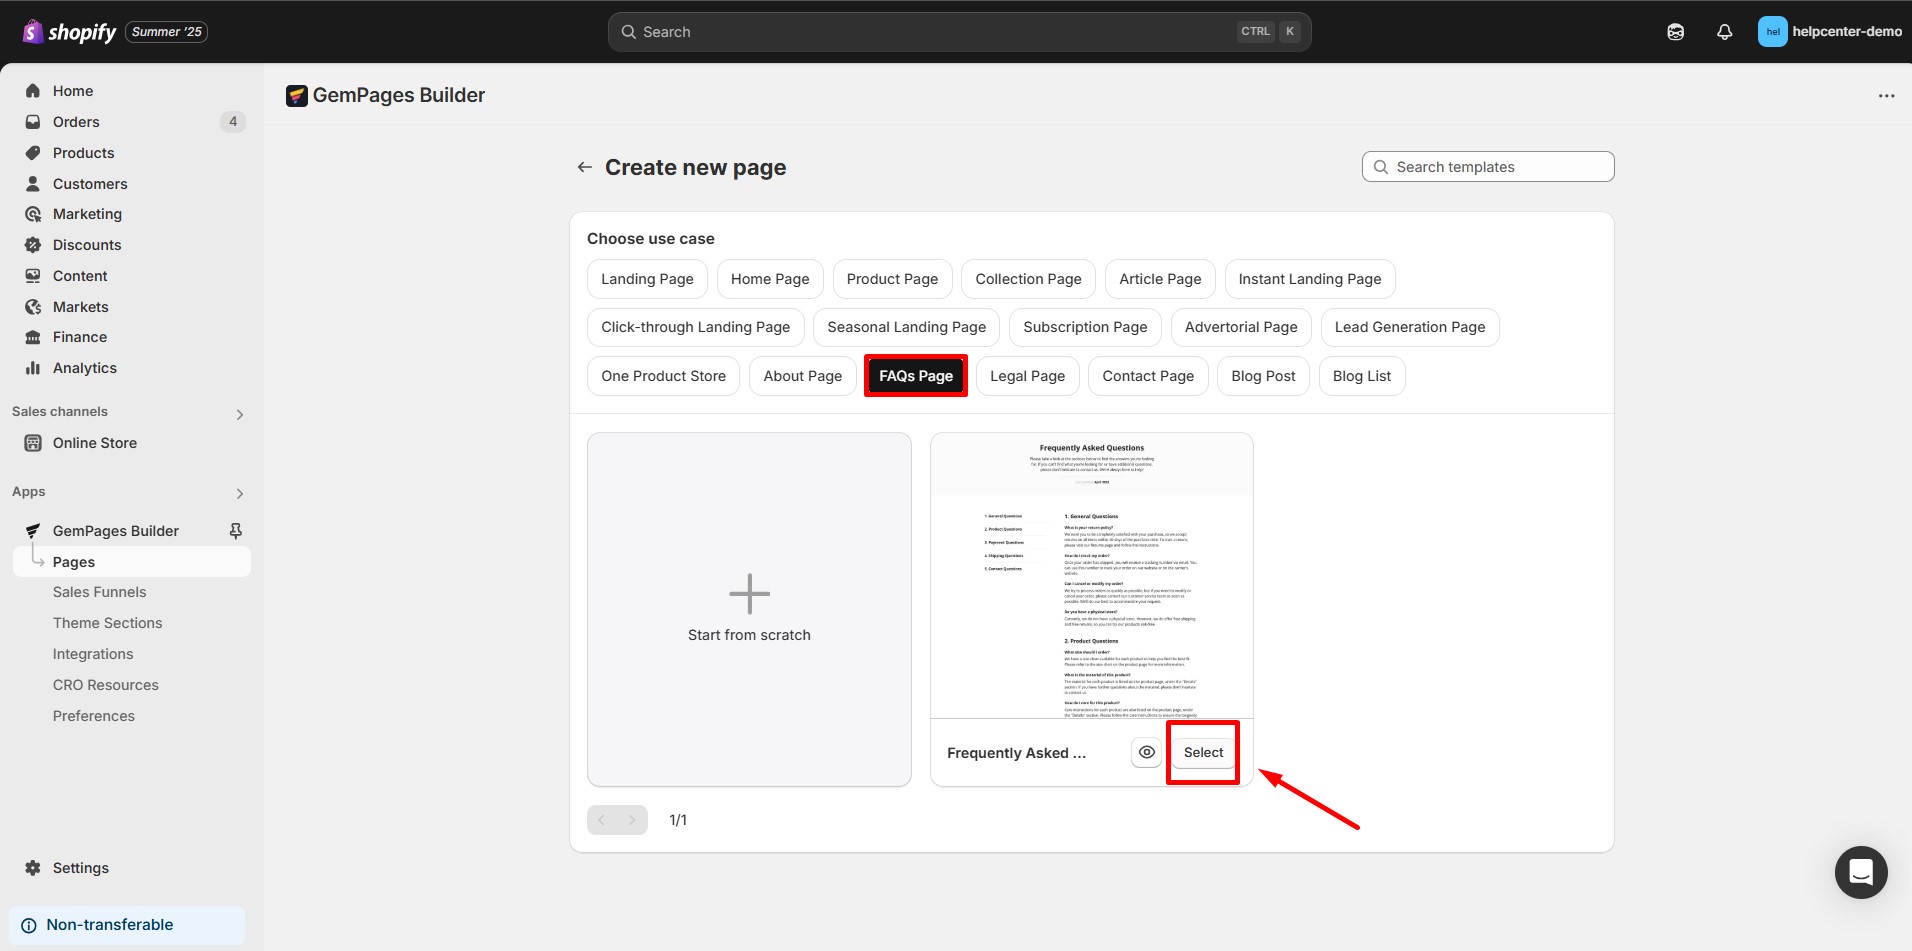Unpin the GemPages Builder app

[235, 530]
